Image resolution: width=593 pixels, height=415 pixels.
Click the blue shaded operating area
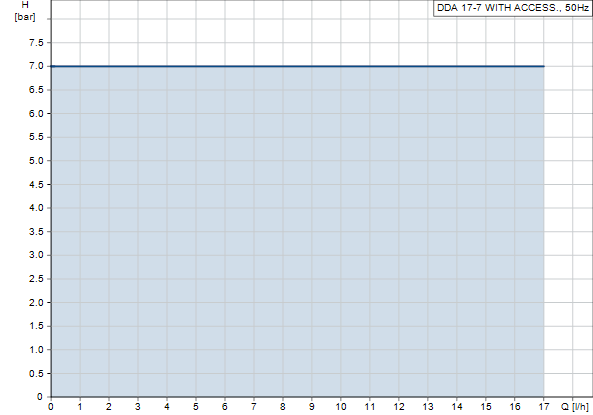pos(298,232)
